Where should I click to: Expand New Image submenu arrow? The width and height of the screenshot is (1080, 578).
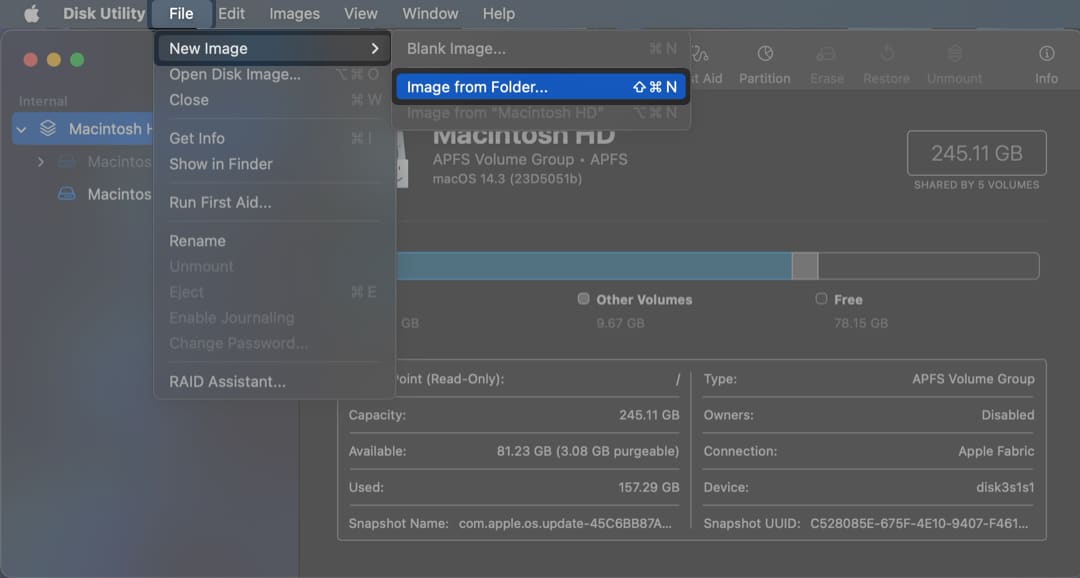tap(375, 48)
